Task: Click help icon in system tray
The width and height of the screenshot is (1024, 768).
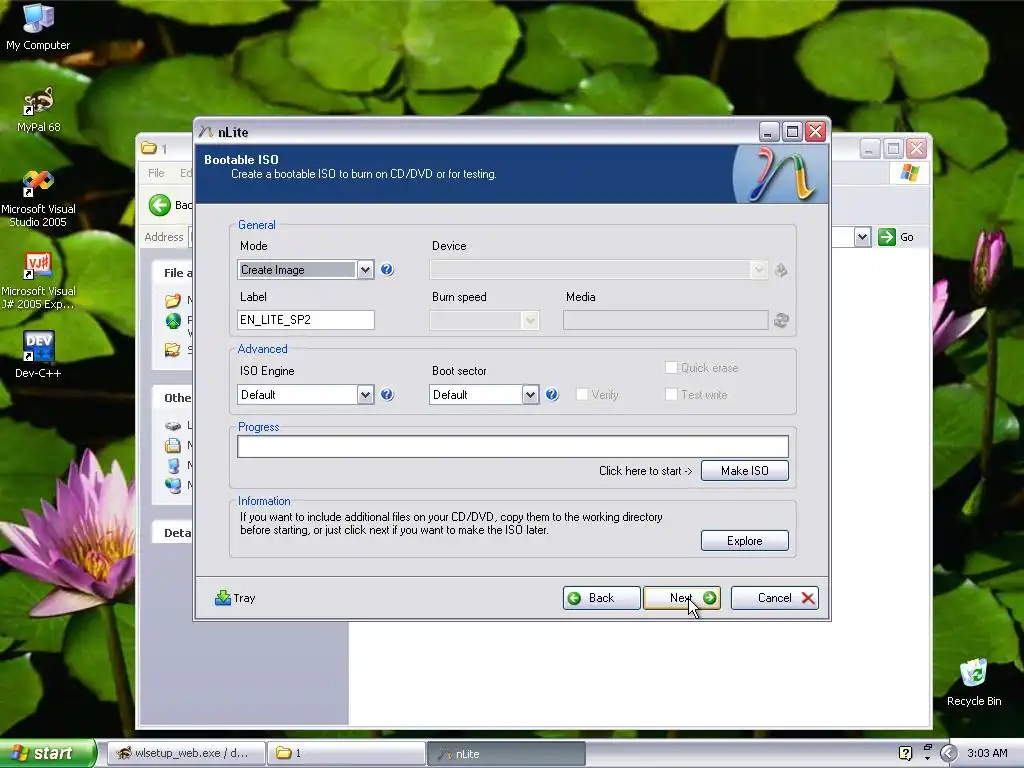Action: 905,753
